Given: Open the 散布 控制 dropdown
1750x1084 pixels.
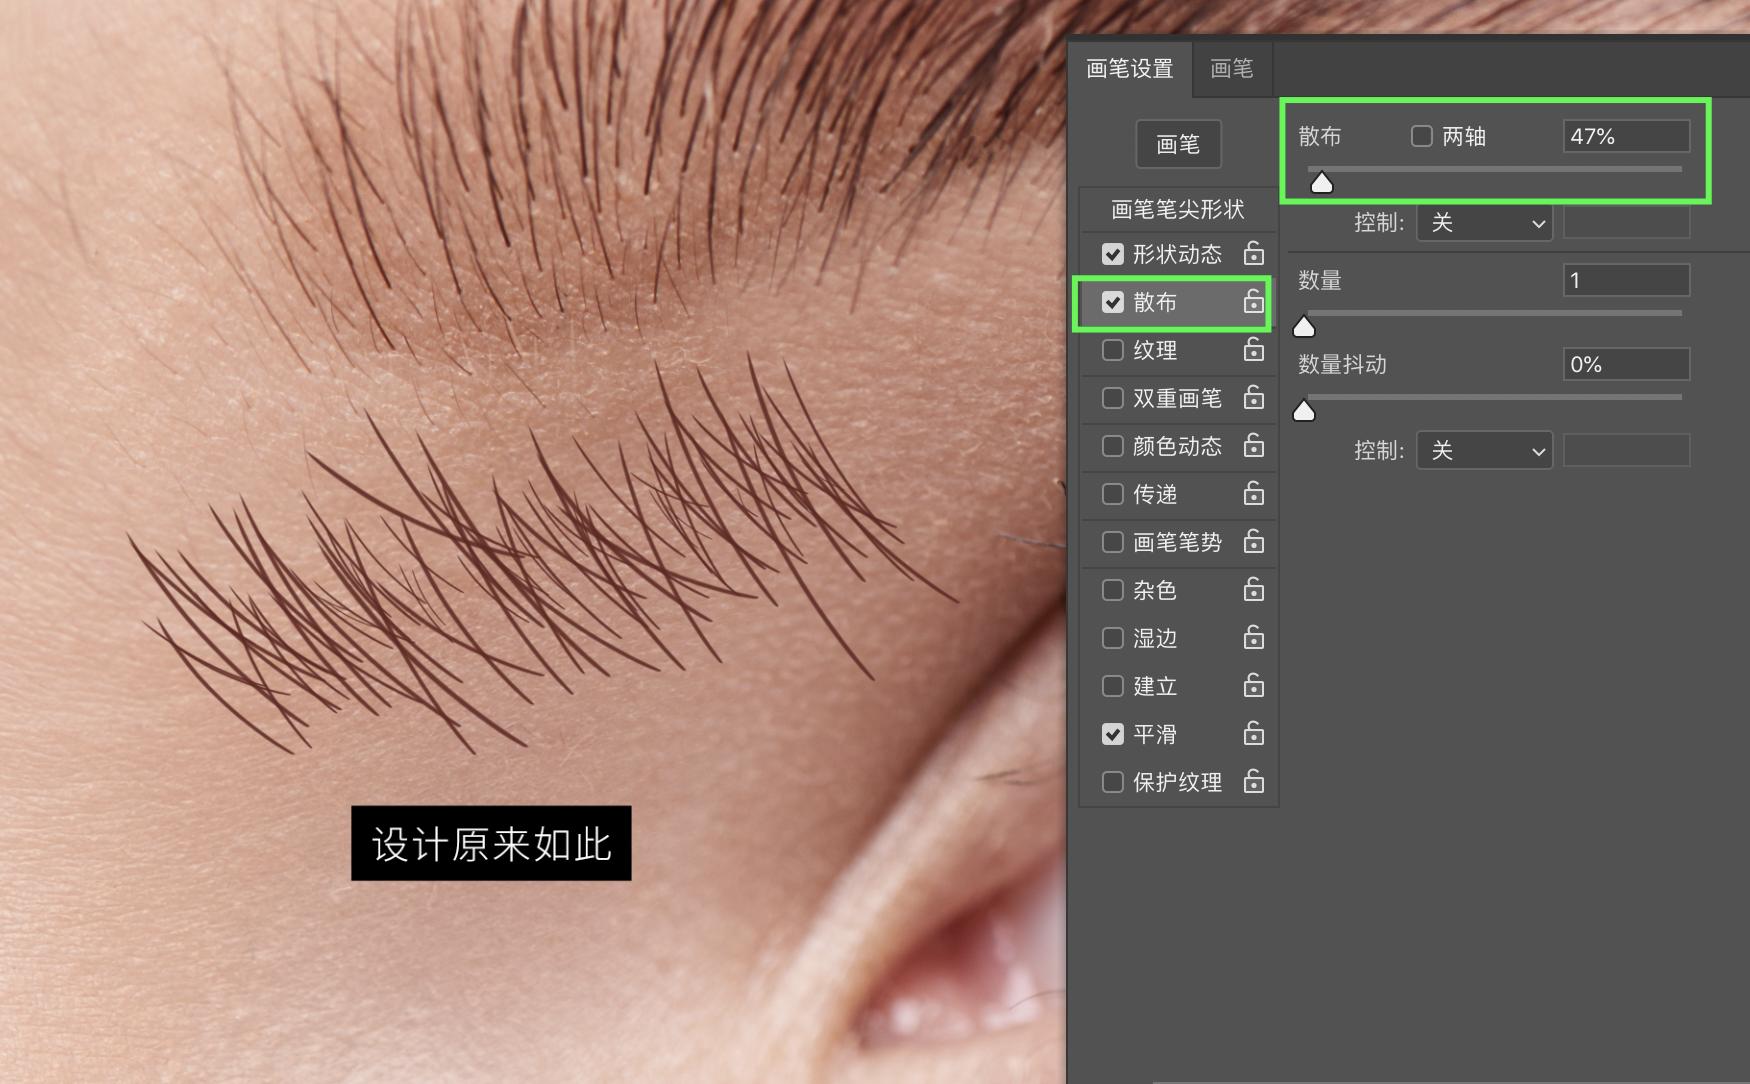Looking at the screenshot, I should pos(1484,223).
